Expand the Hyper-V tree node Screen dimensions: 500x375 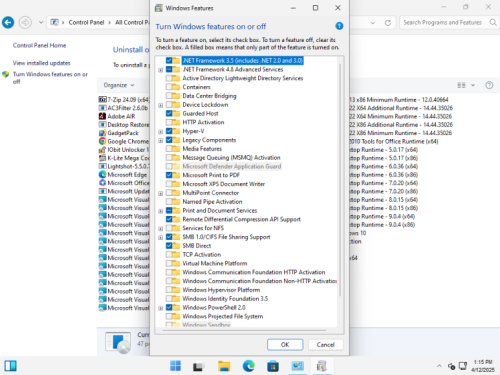(x=161, y=131)
